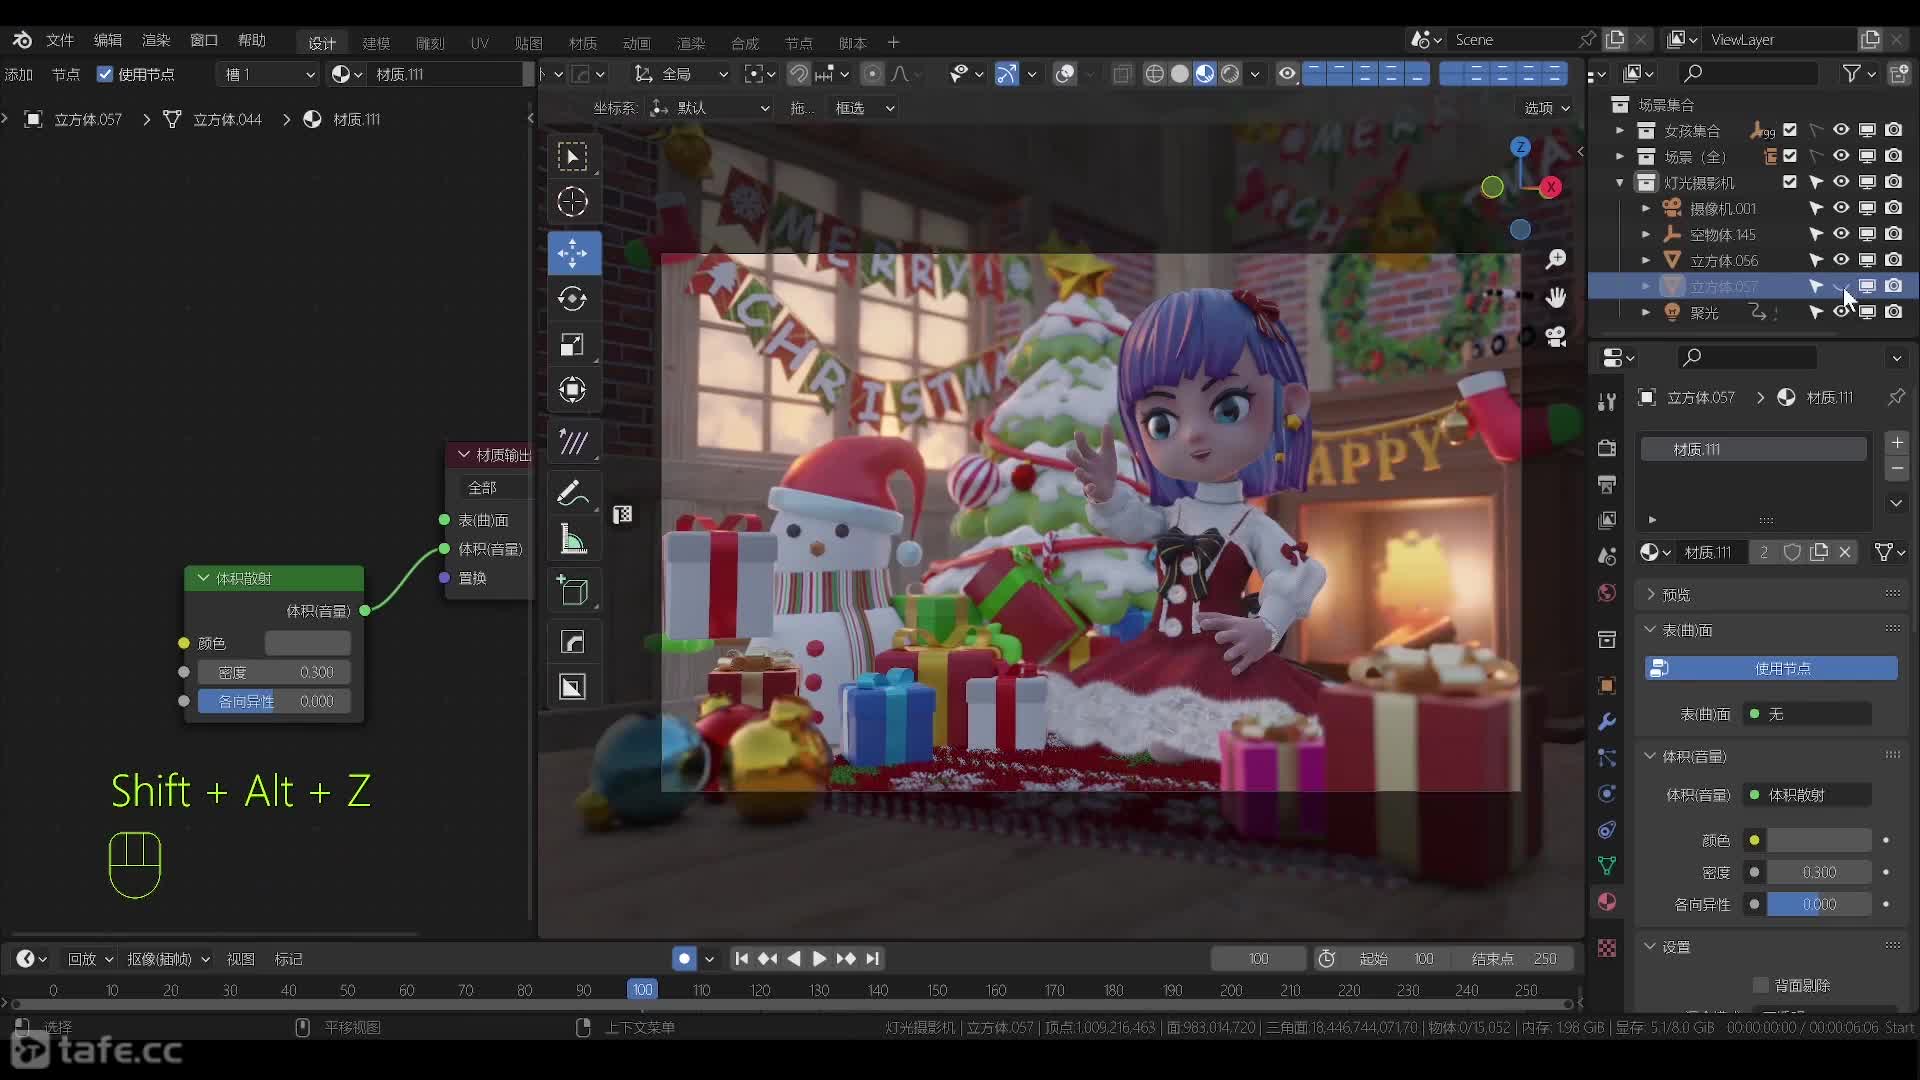Toggle auto keying record button
This screenshot has height=1080, width=1920.
pos(684,958)
